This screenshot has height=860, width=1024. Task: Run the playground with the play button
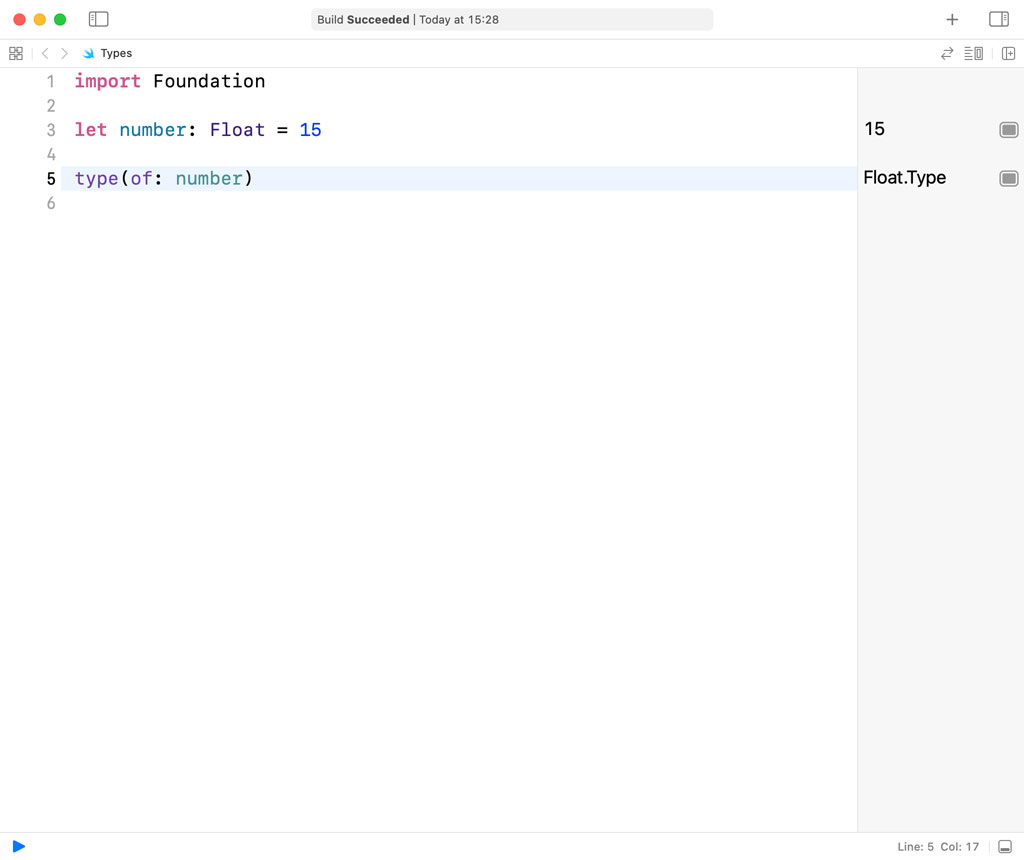click(18, 846)
